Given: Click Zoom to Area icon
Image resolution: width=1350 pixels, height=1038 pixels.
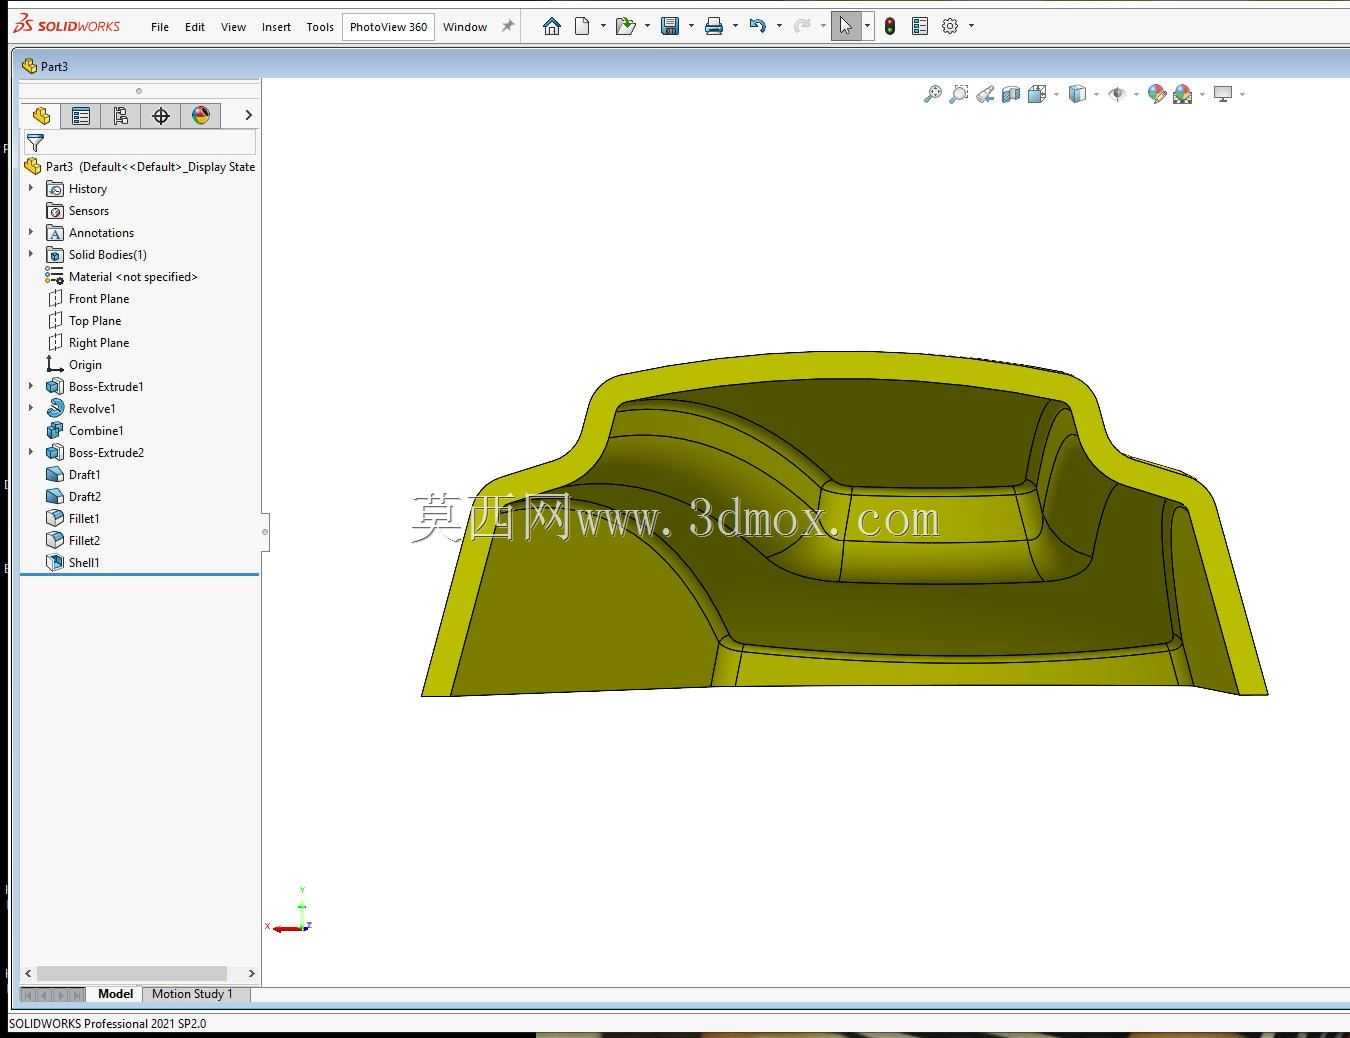Looking at the screenshot, I should [x=958, y=94].
